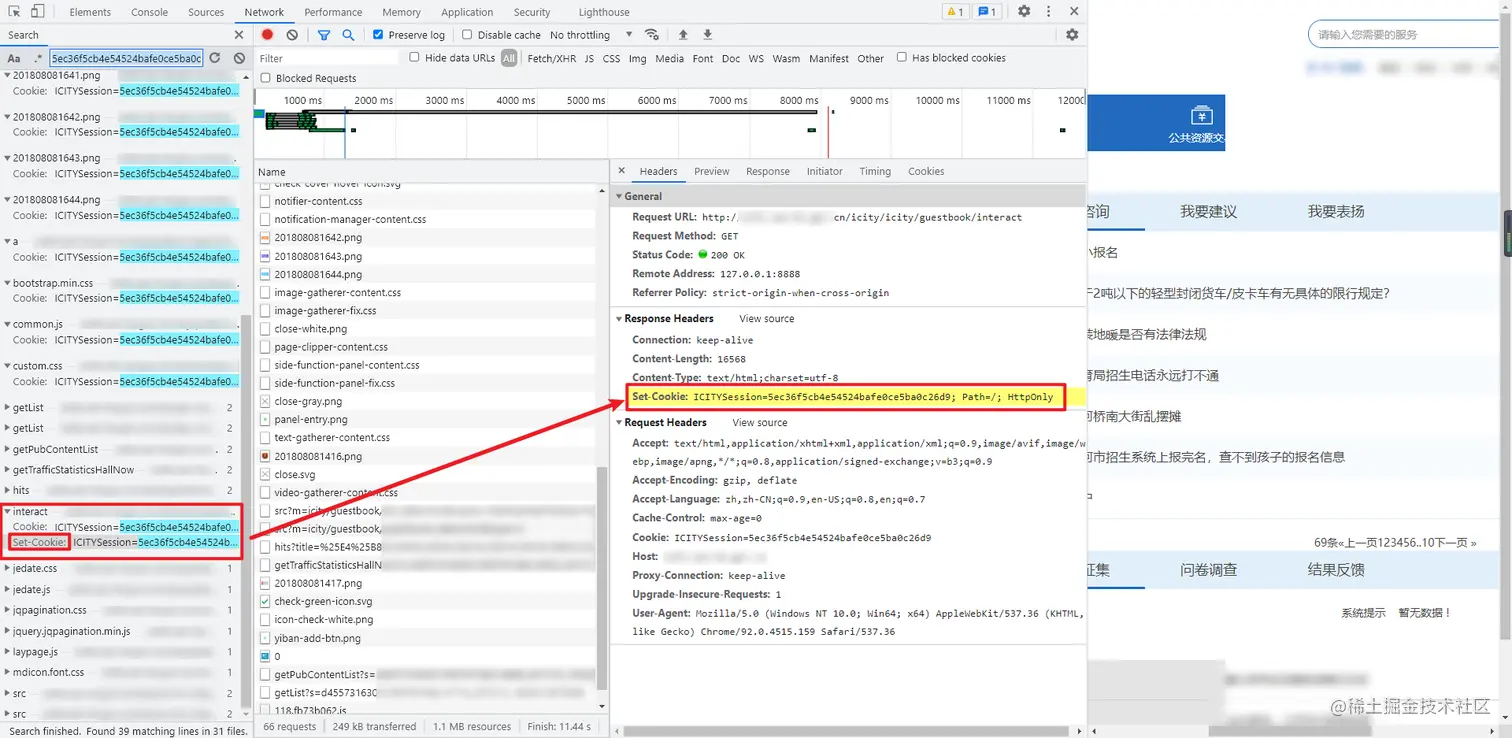Viewport: 1512px width, 738px height.
Task: Filter requests by Fetch/XHR
Action: coord(552,59)
